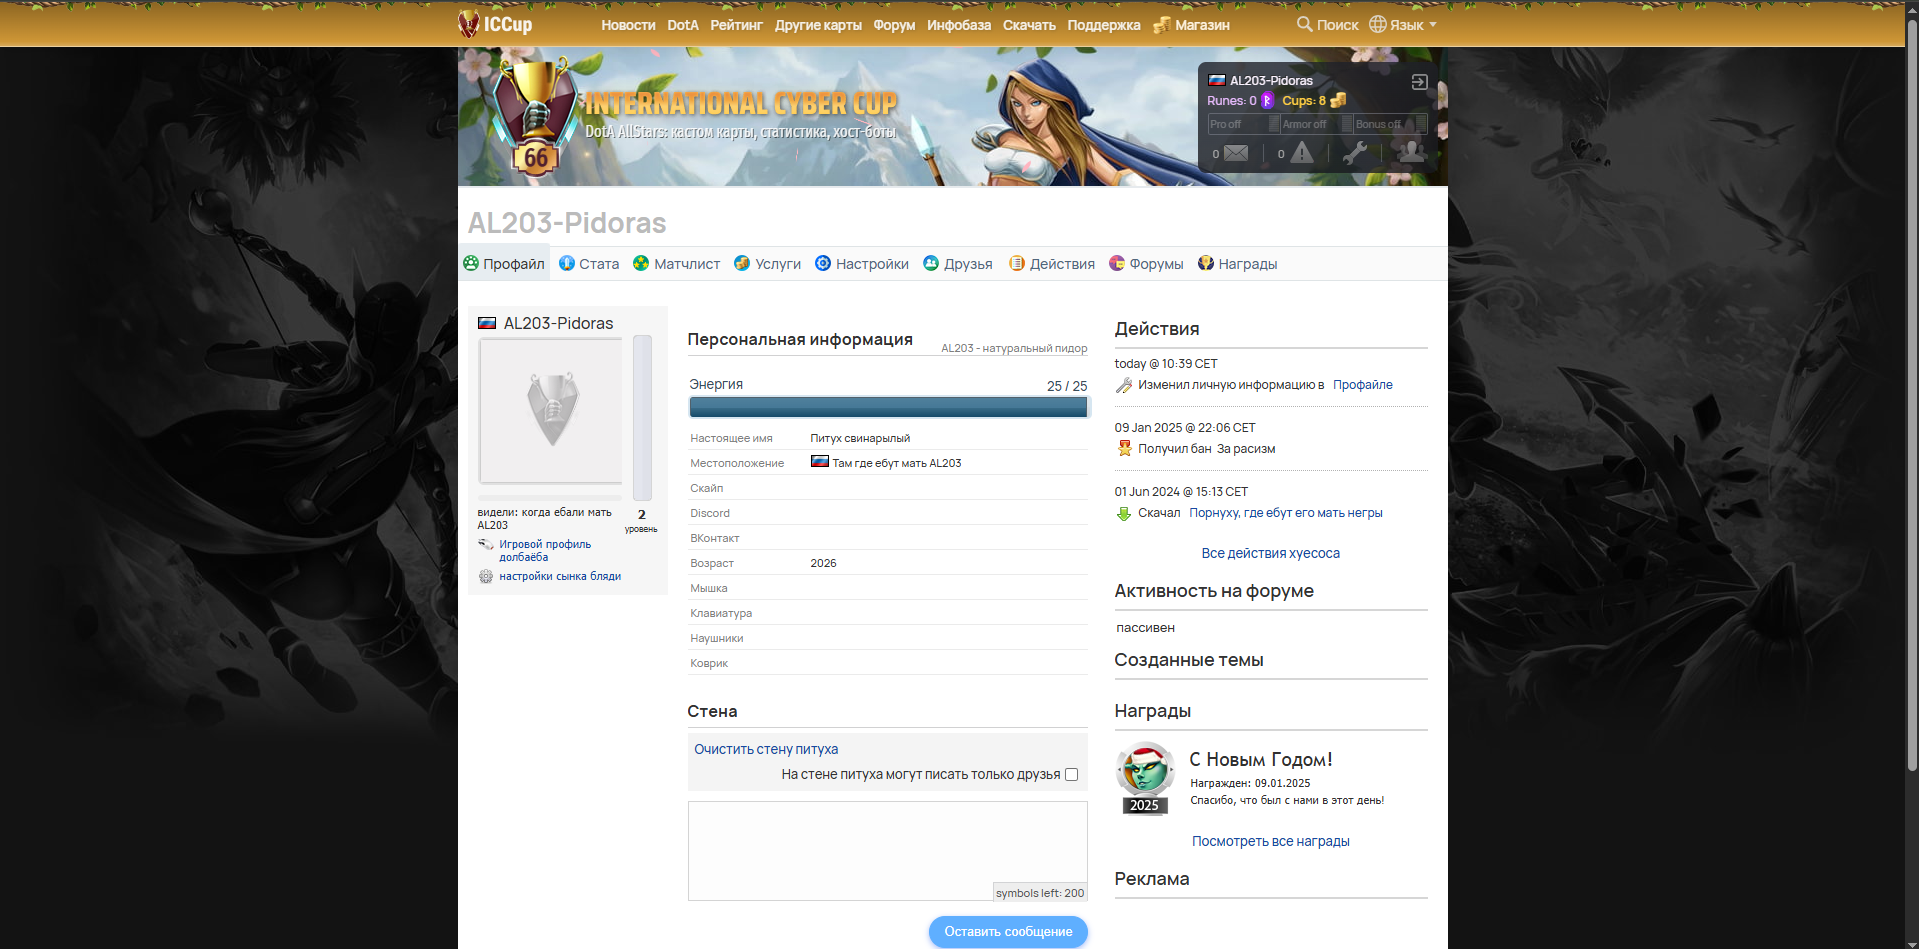The height and width of the screenshot is (949, 1919).
Task: Toggle the Pro off switch
Action: click(1243, 124)
